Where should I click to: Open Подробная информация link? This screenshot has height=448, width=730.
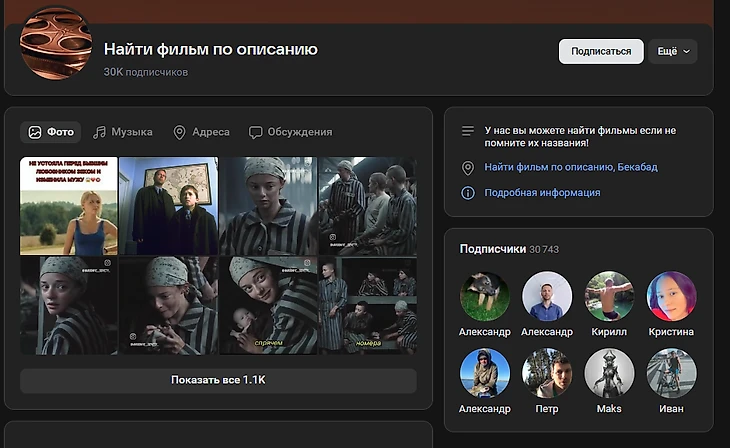click(542, 193)
